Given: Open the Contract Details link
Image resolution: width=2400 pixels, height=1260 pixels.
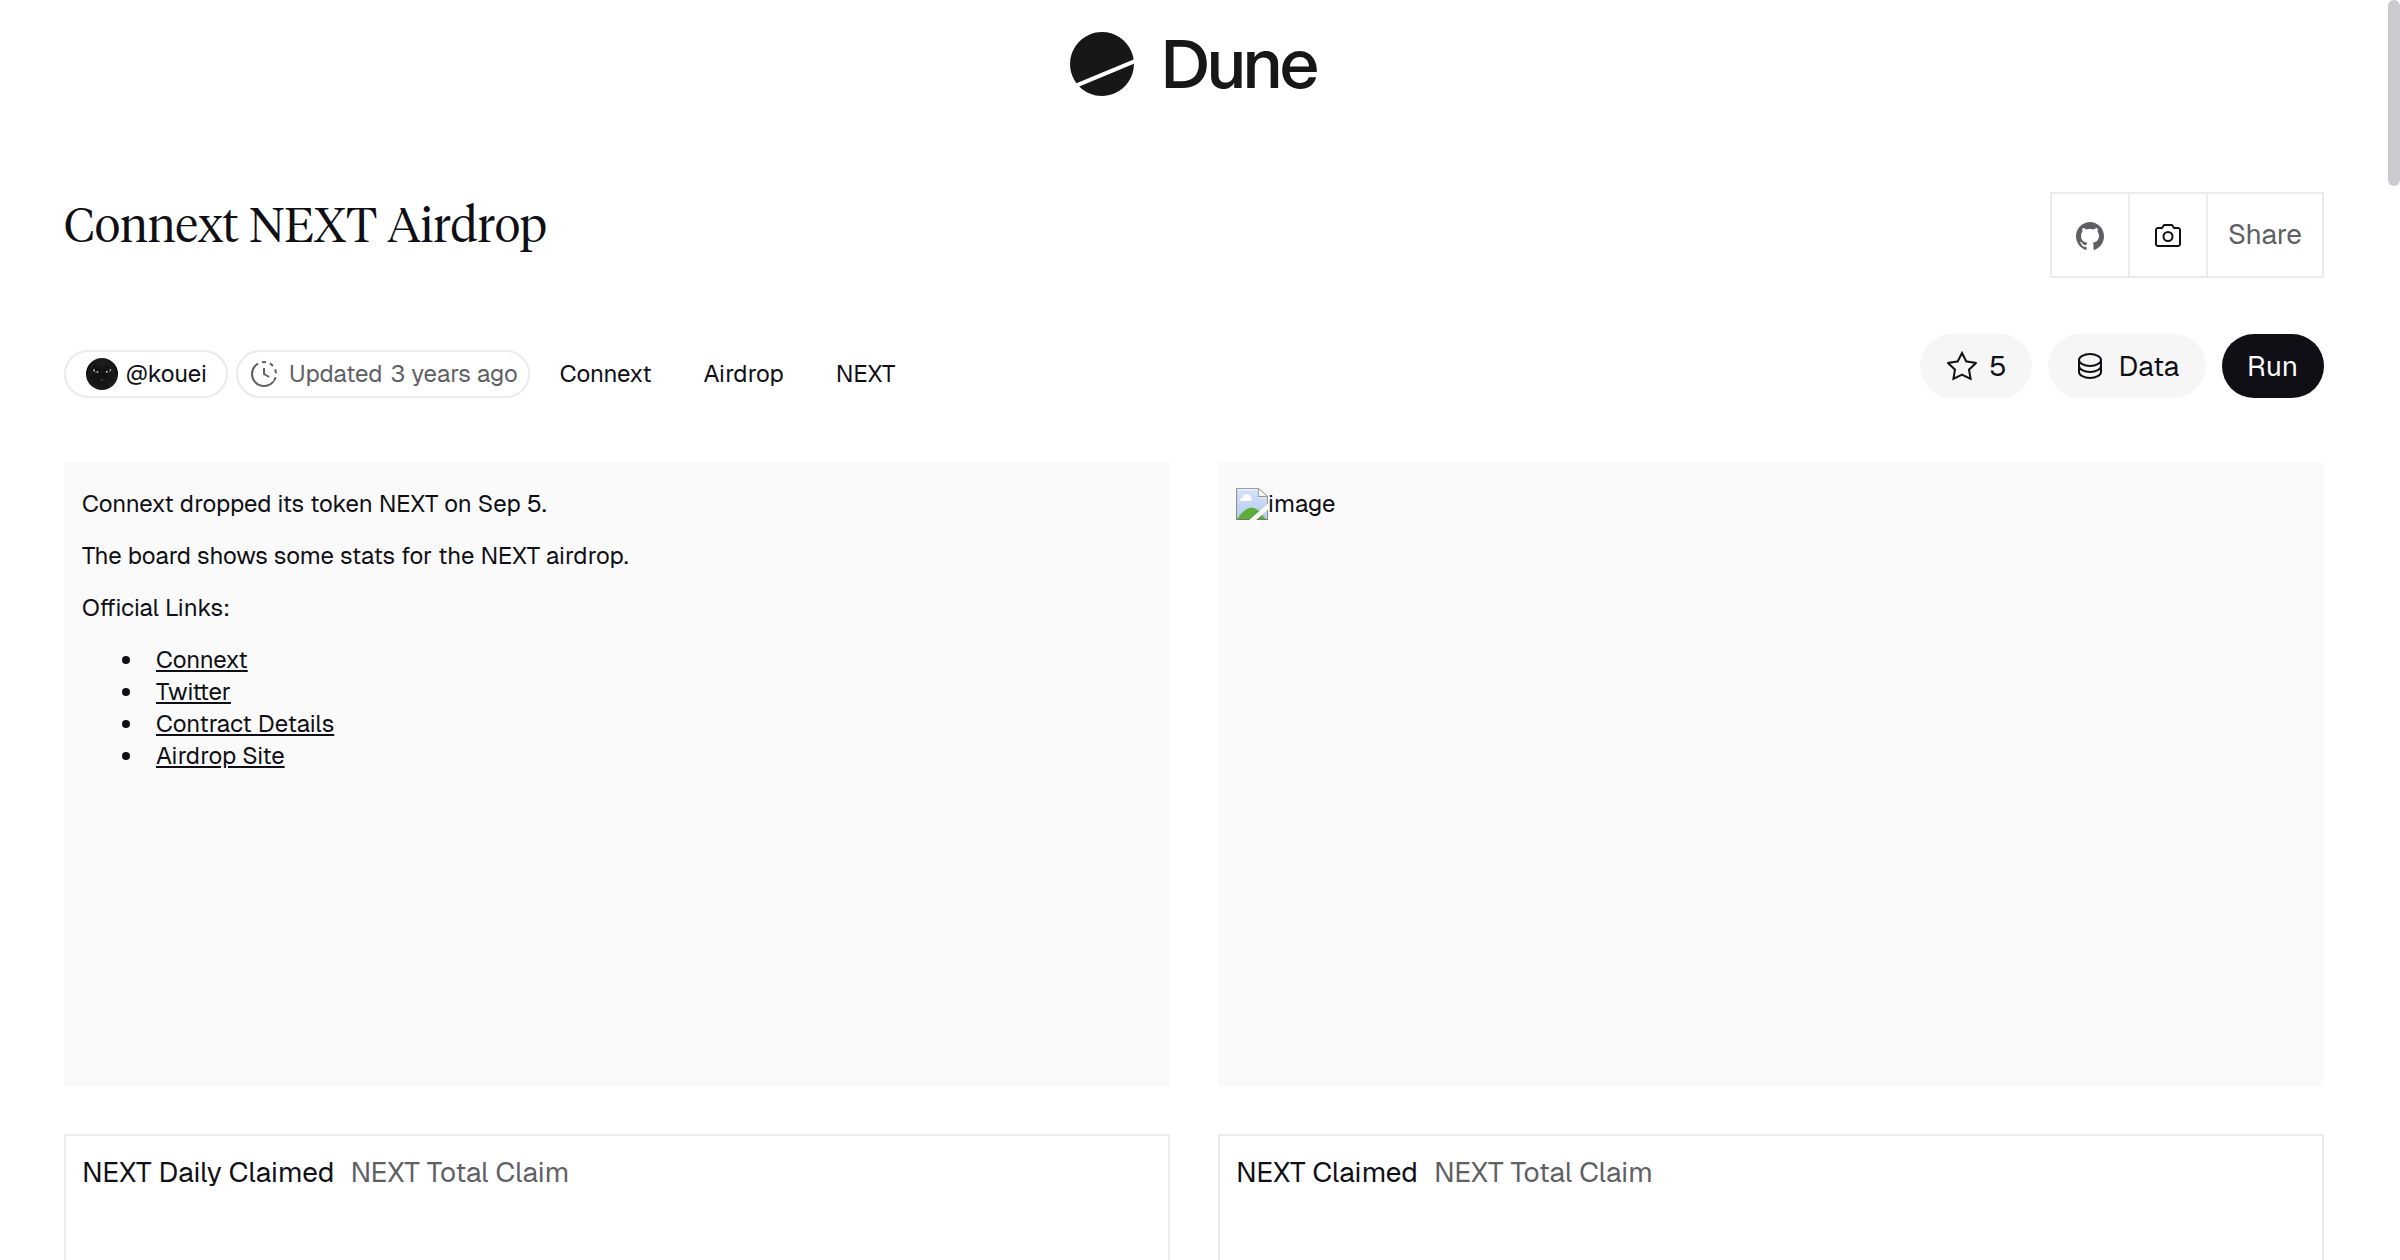Looking at the screenshot, I should coord(245,724).
